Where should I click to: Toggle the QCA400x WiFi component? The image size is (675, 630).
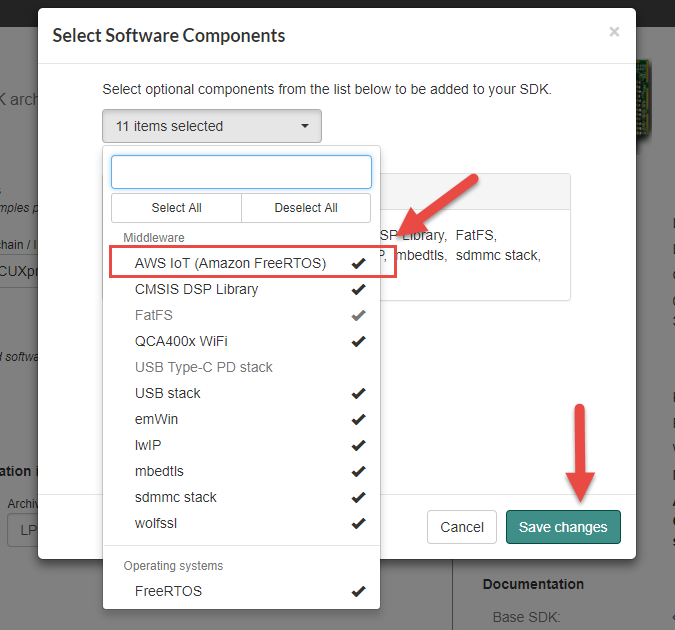358,341
